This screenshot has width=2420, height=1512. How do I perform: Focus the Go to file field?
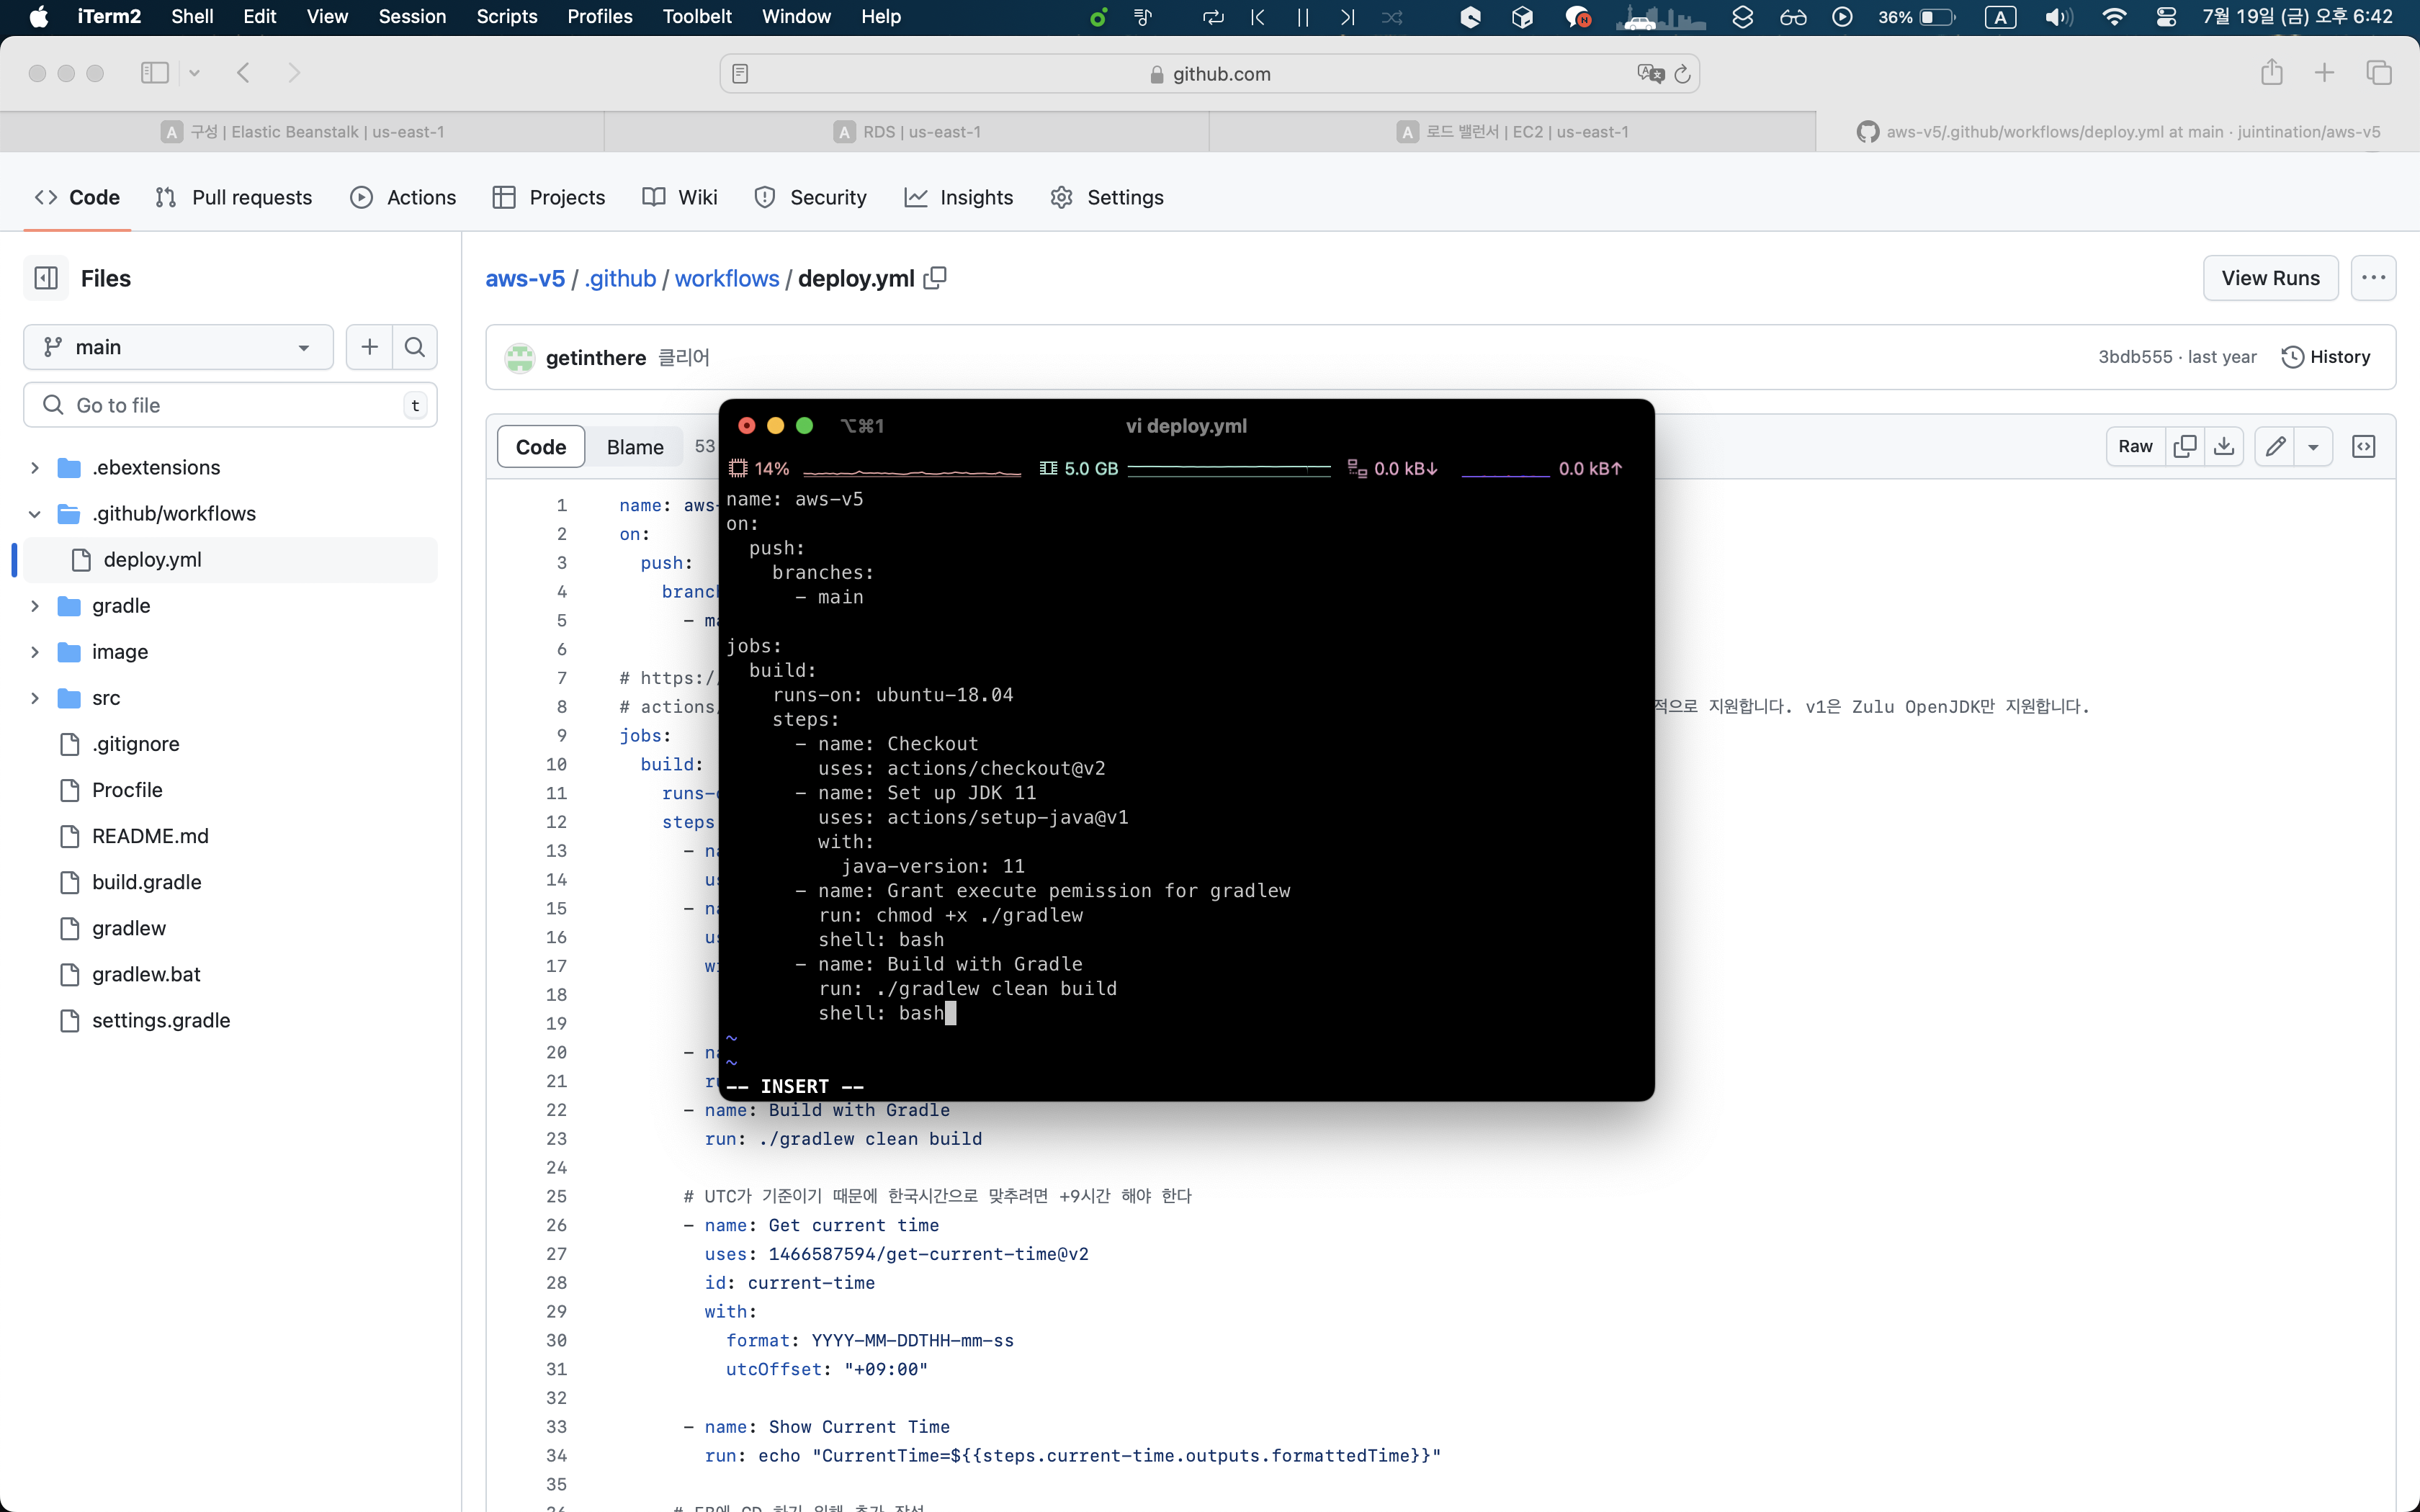pyautogui.click(x=230, y=405)
